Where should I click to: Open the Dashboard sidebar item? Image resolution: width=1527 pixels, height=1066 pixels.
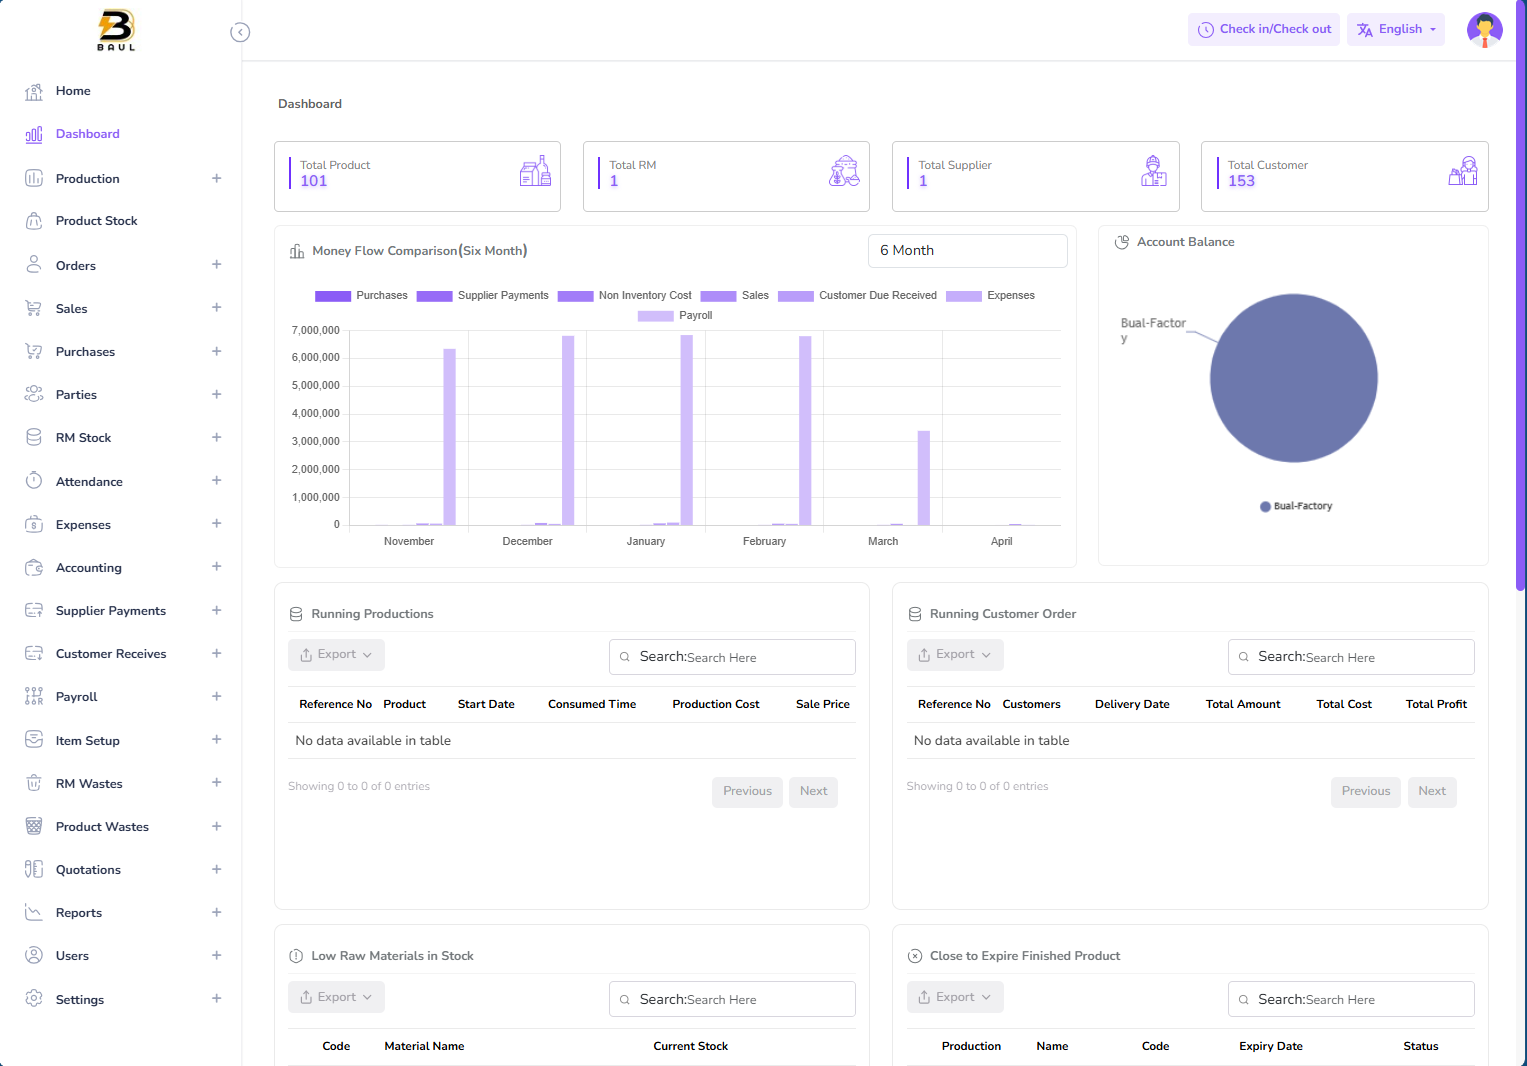(87, 134)
